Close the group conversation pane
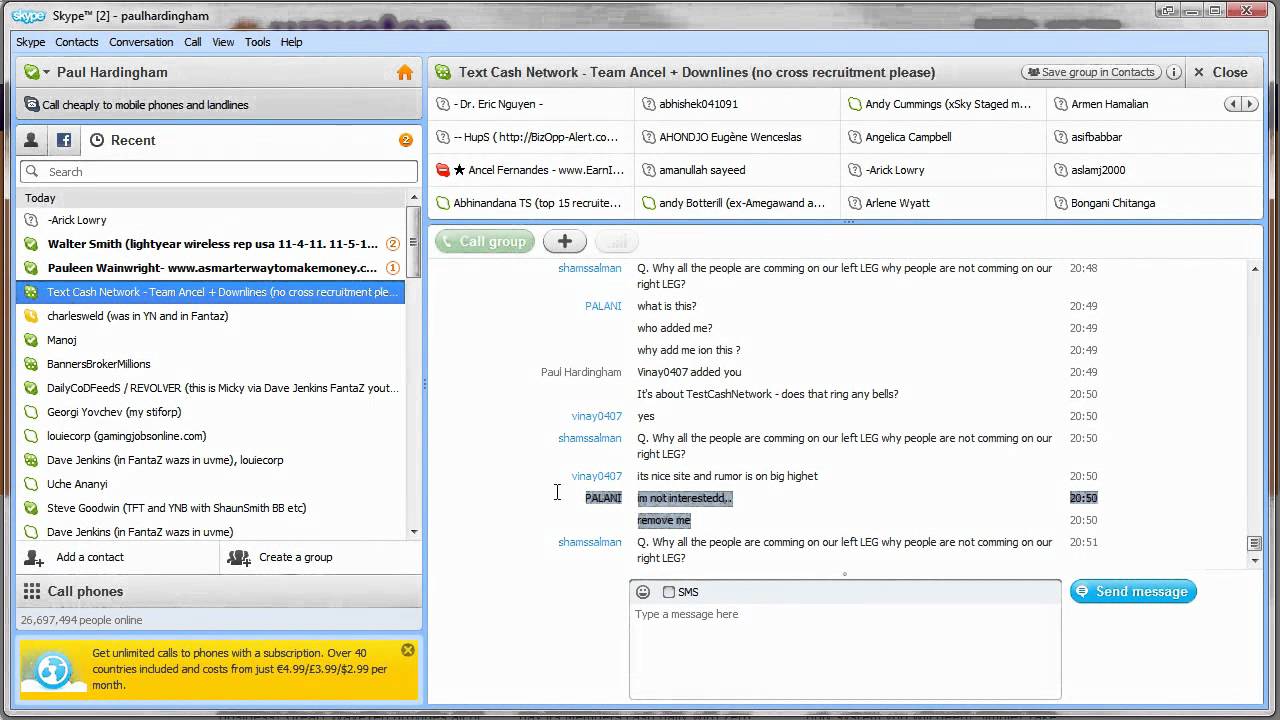1280x720 pixels. pyautogui.click(x=1221, y=72)
